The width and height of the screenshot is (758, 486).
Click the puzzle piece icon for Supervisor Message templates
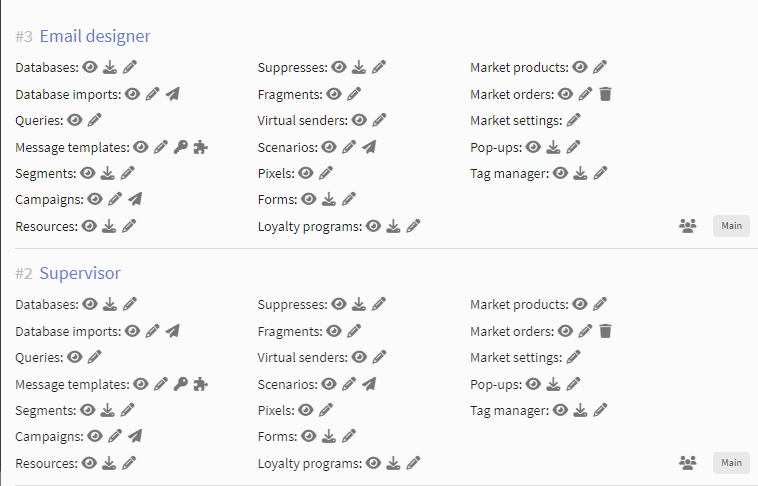coord(201,384)
